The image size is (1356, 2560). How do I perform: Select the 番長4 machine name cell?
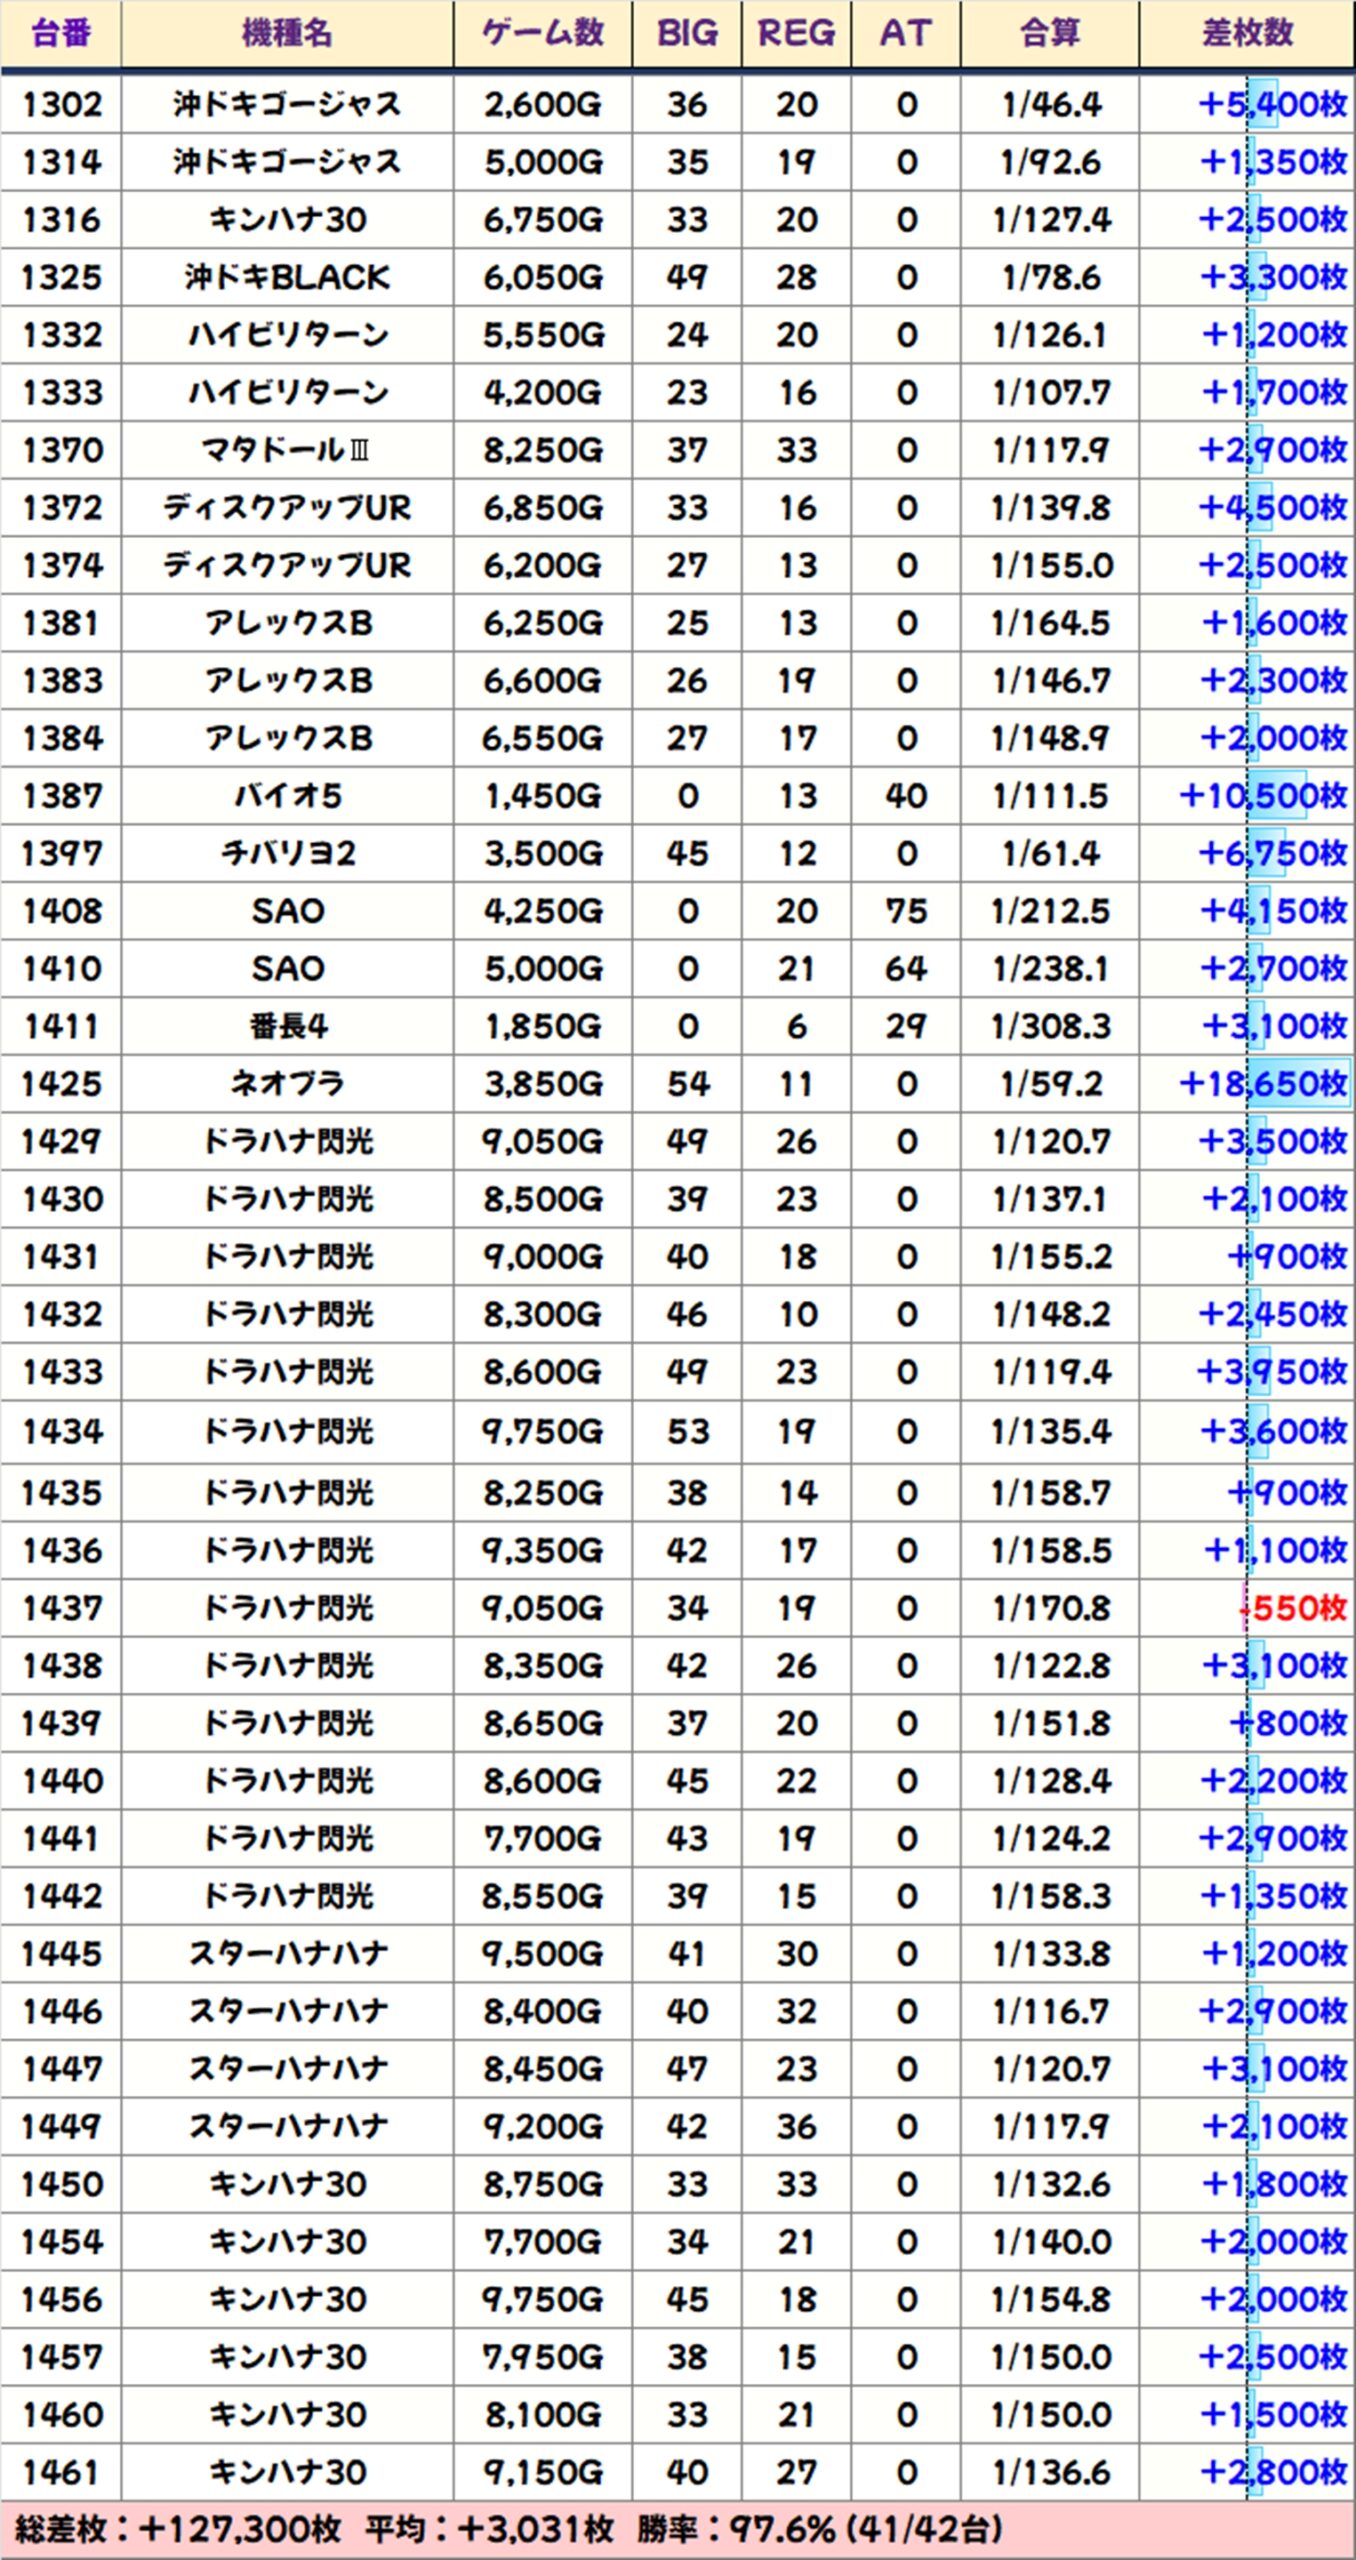coord(287,1026)
